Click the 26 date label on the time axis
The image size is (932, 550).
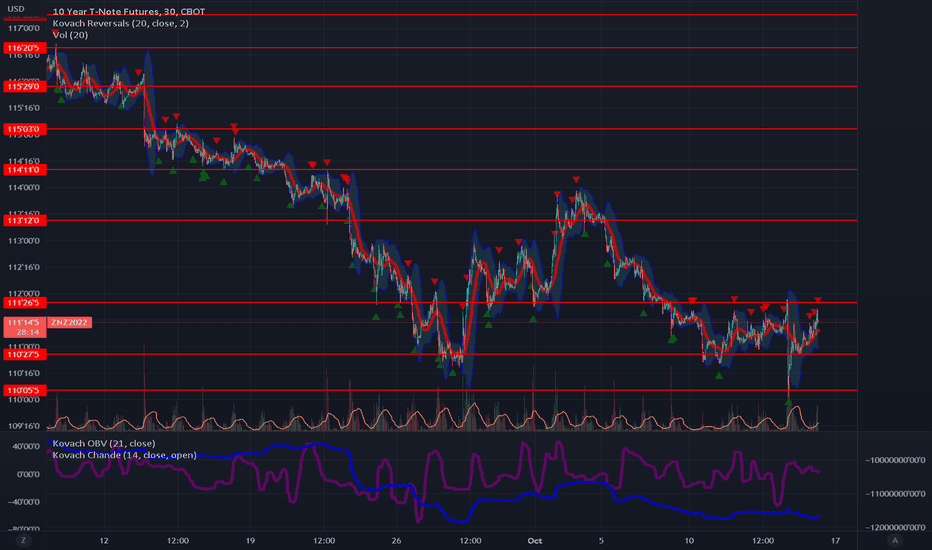click(396, 540)
